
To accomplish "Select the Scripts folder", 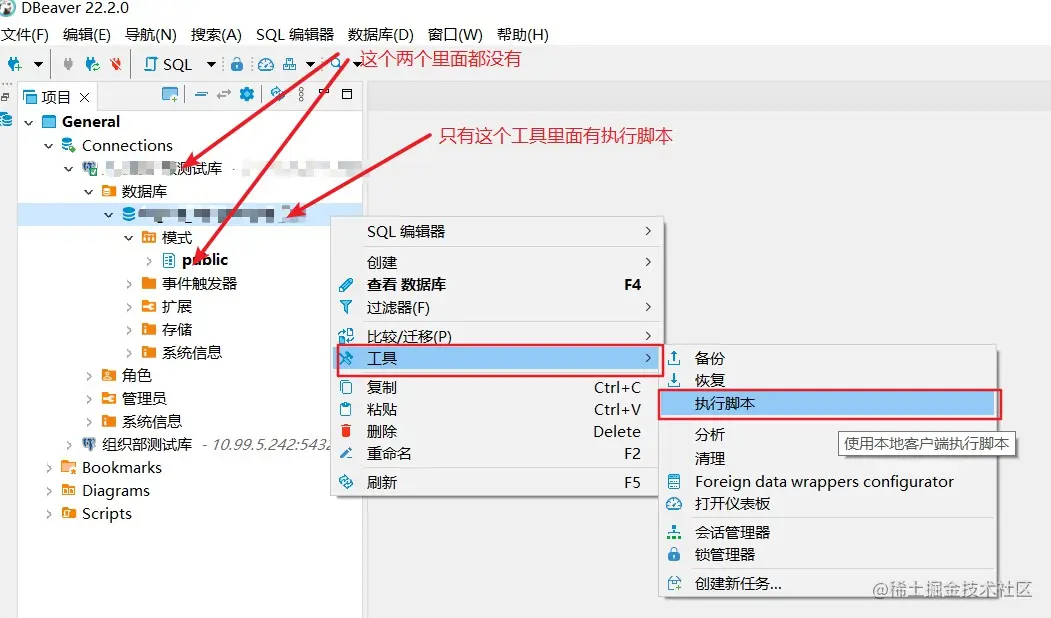I will tap(107, 513).
